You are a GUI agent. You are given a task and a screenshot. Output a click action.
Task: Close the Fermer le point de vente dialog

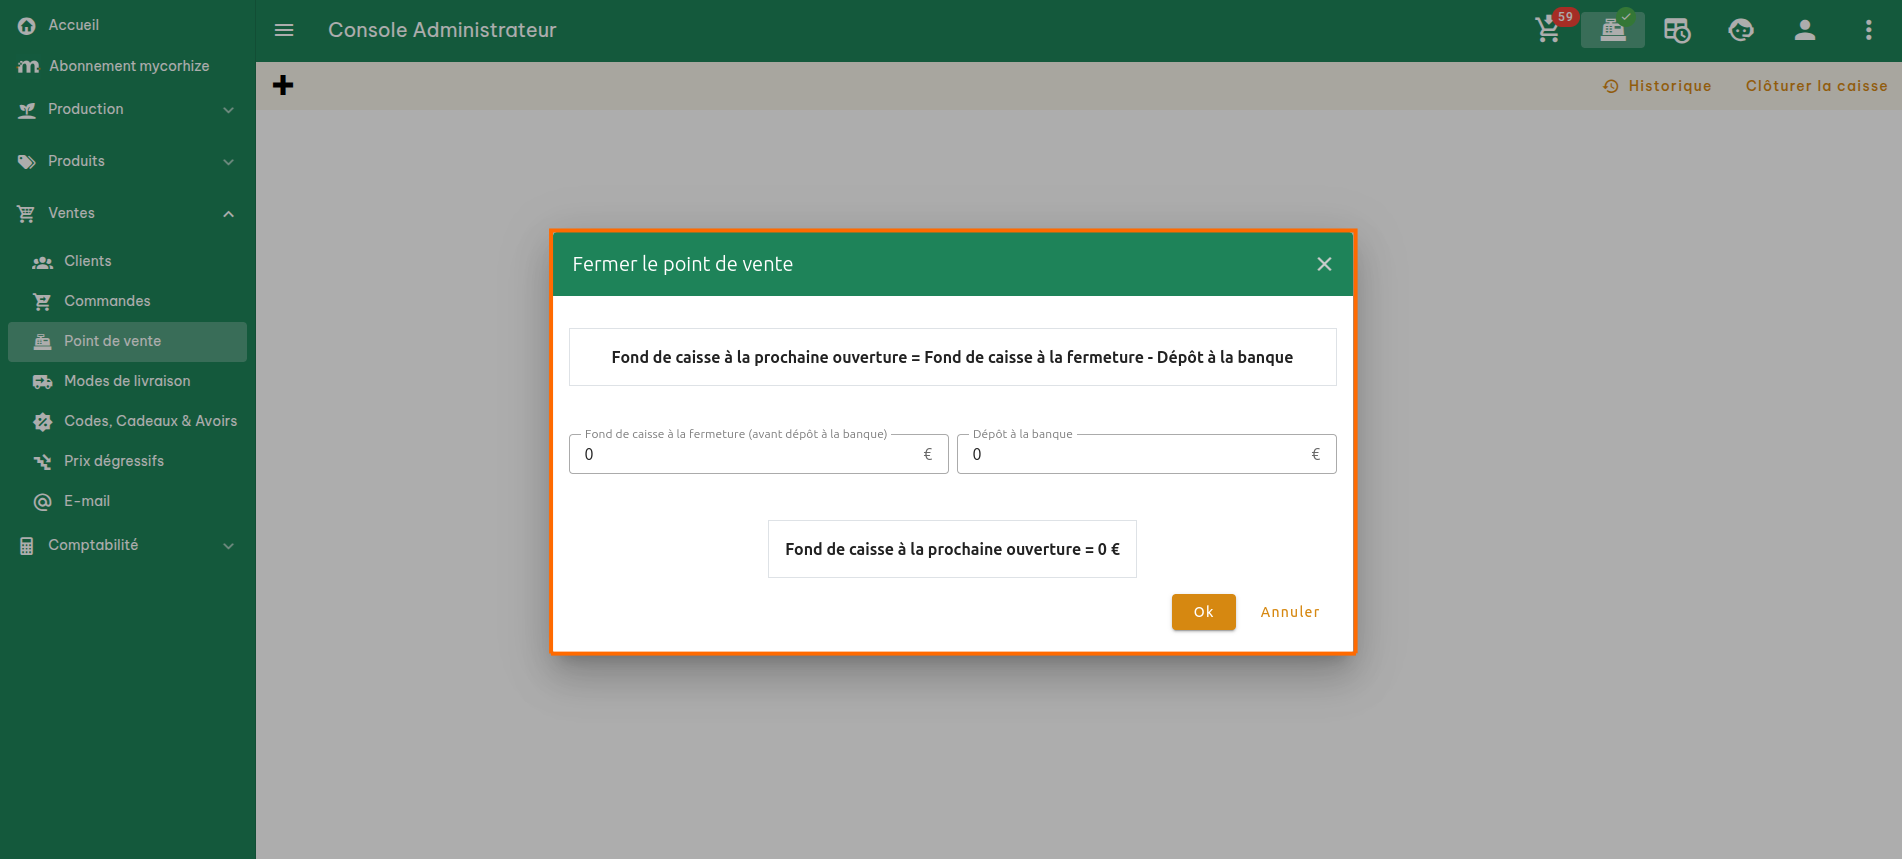(1324, 264)
